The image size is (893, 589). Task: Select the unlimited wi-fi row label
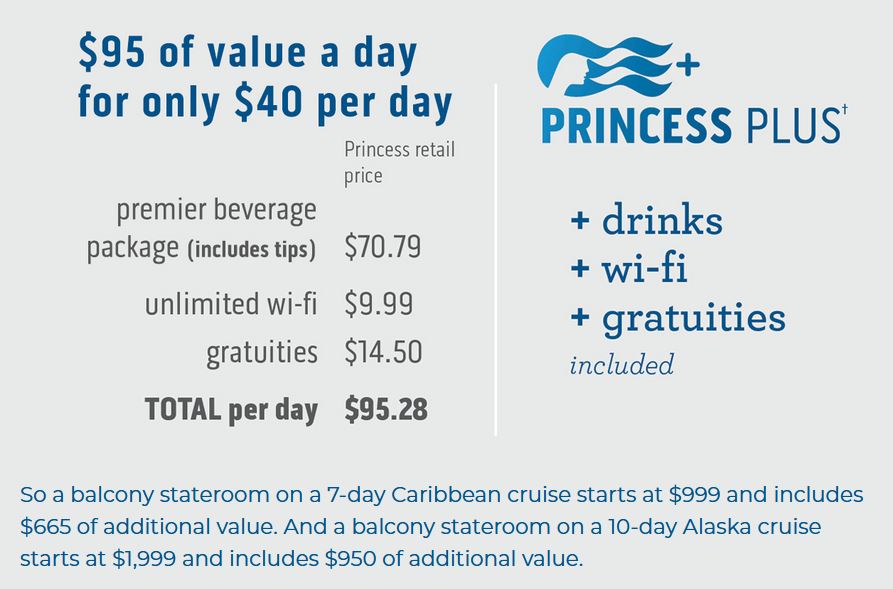[231, 303]
